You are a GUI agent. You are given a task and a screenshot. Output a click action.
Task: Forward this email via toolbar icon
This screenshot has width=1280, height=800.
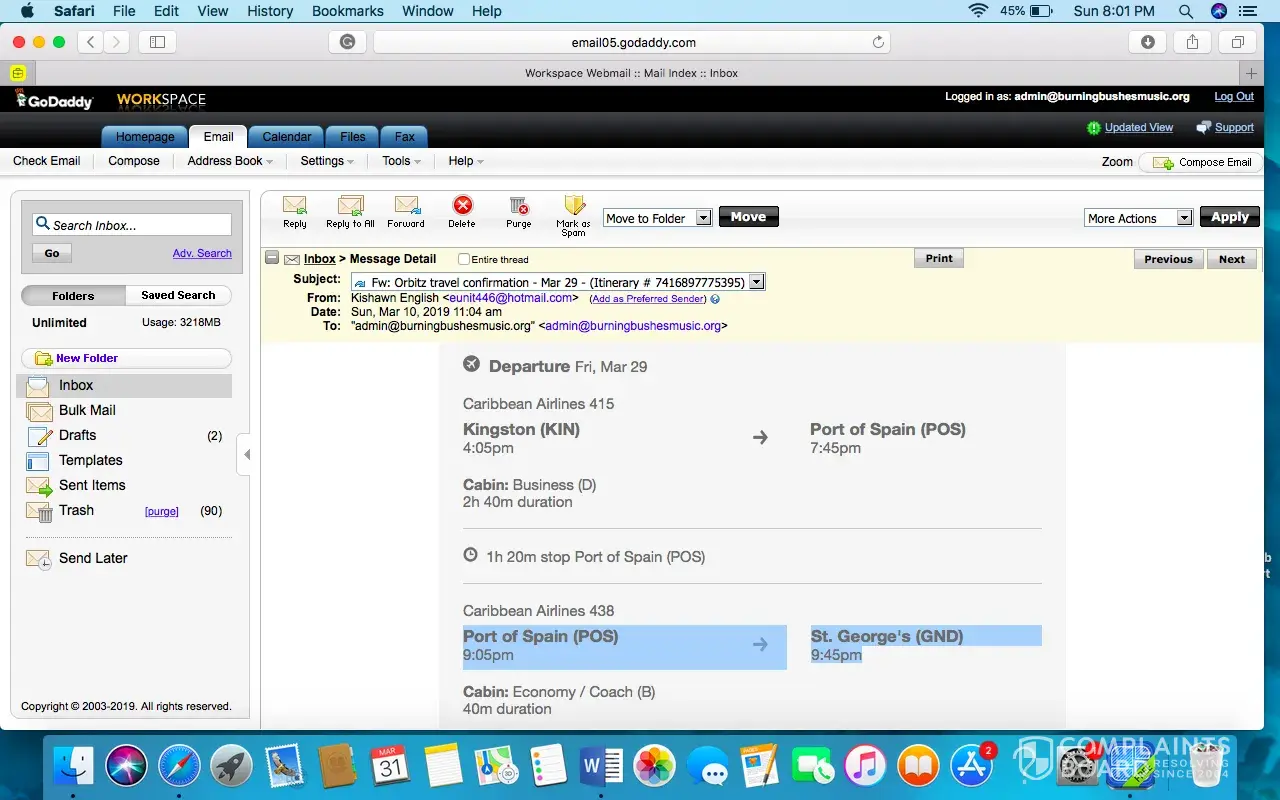406,206
